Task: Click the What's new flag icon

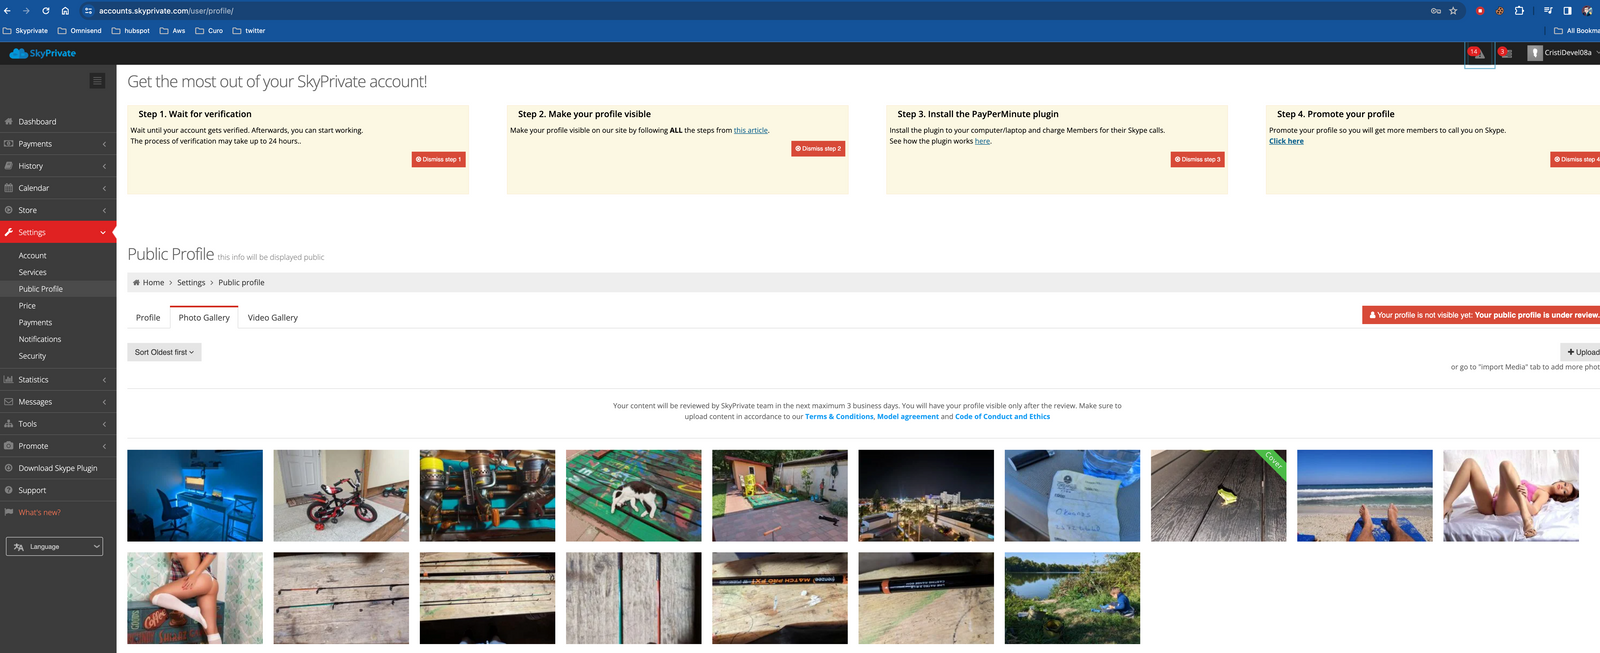Action: point(9,512)
